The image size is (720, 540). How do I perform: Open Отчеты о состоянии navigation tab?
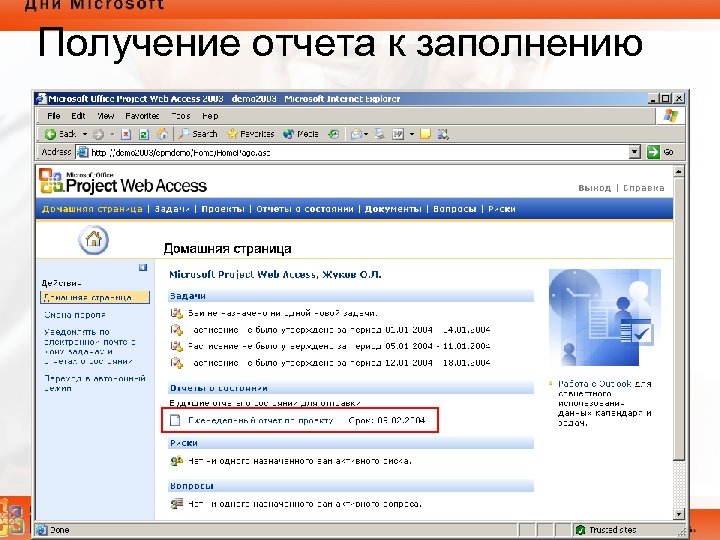pos(305,209)
